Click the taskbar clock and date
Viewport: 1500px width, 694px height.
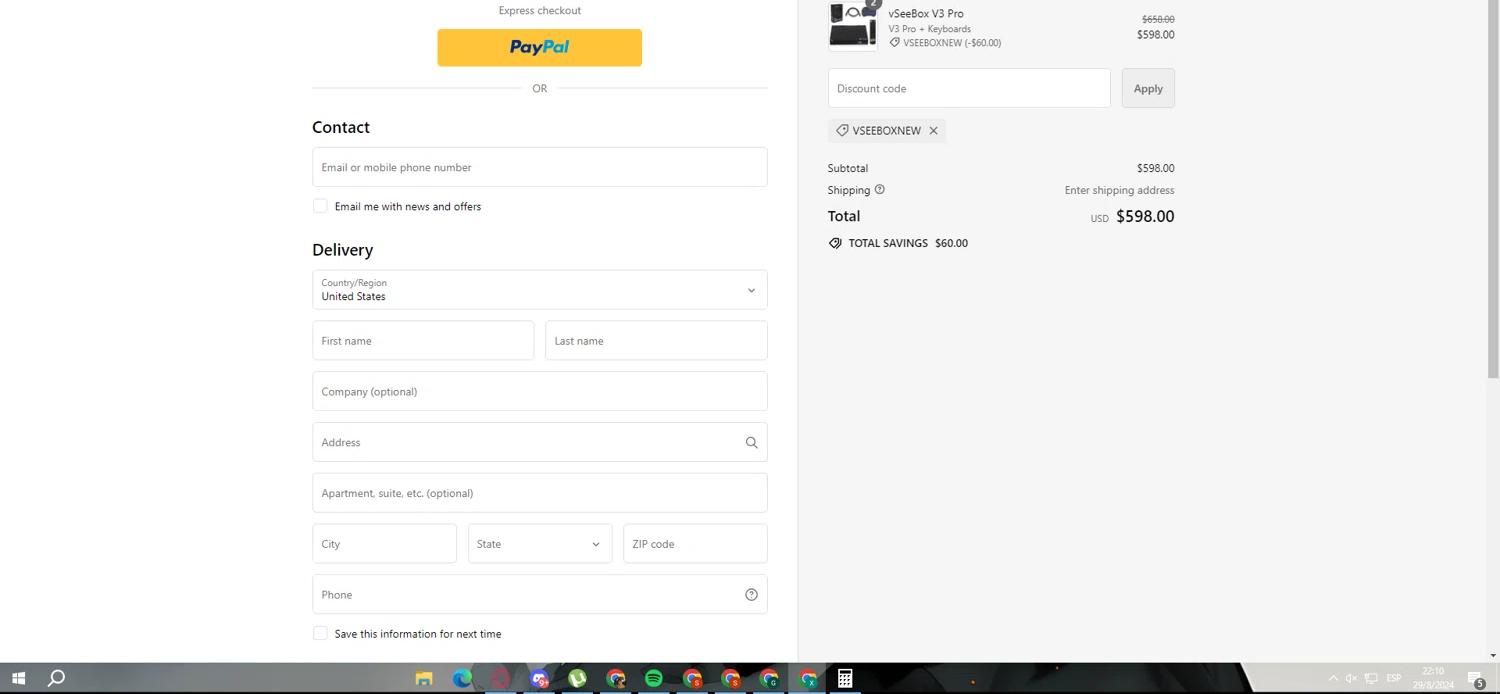pos(1433,678)
